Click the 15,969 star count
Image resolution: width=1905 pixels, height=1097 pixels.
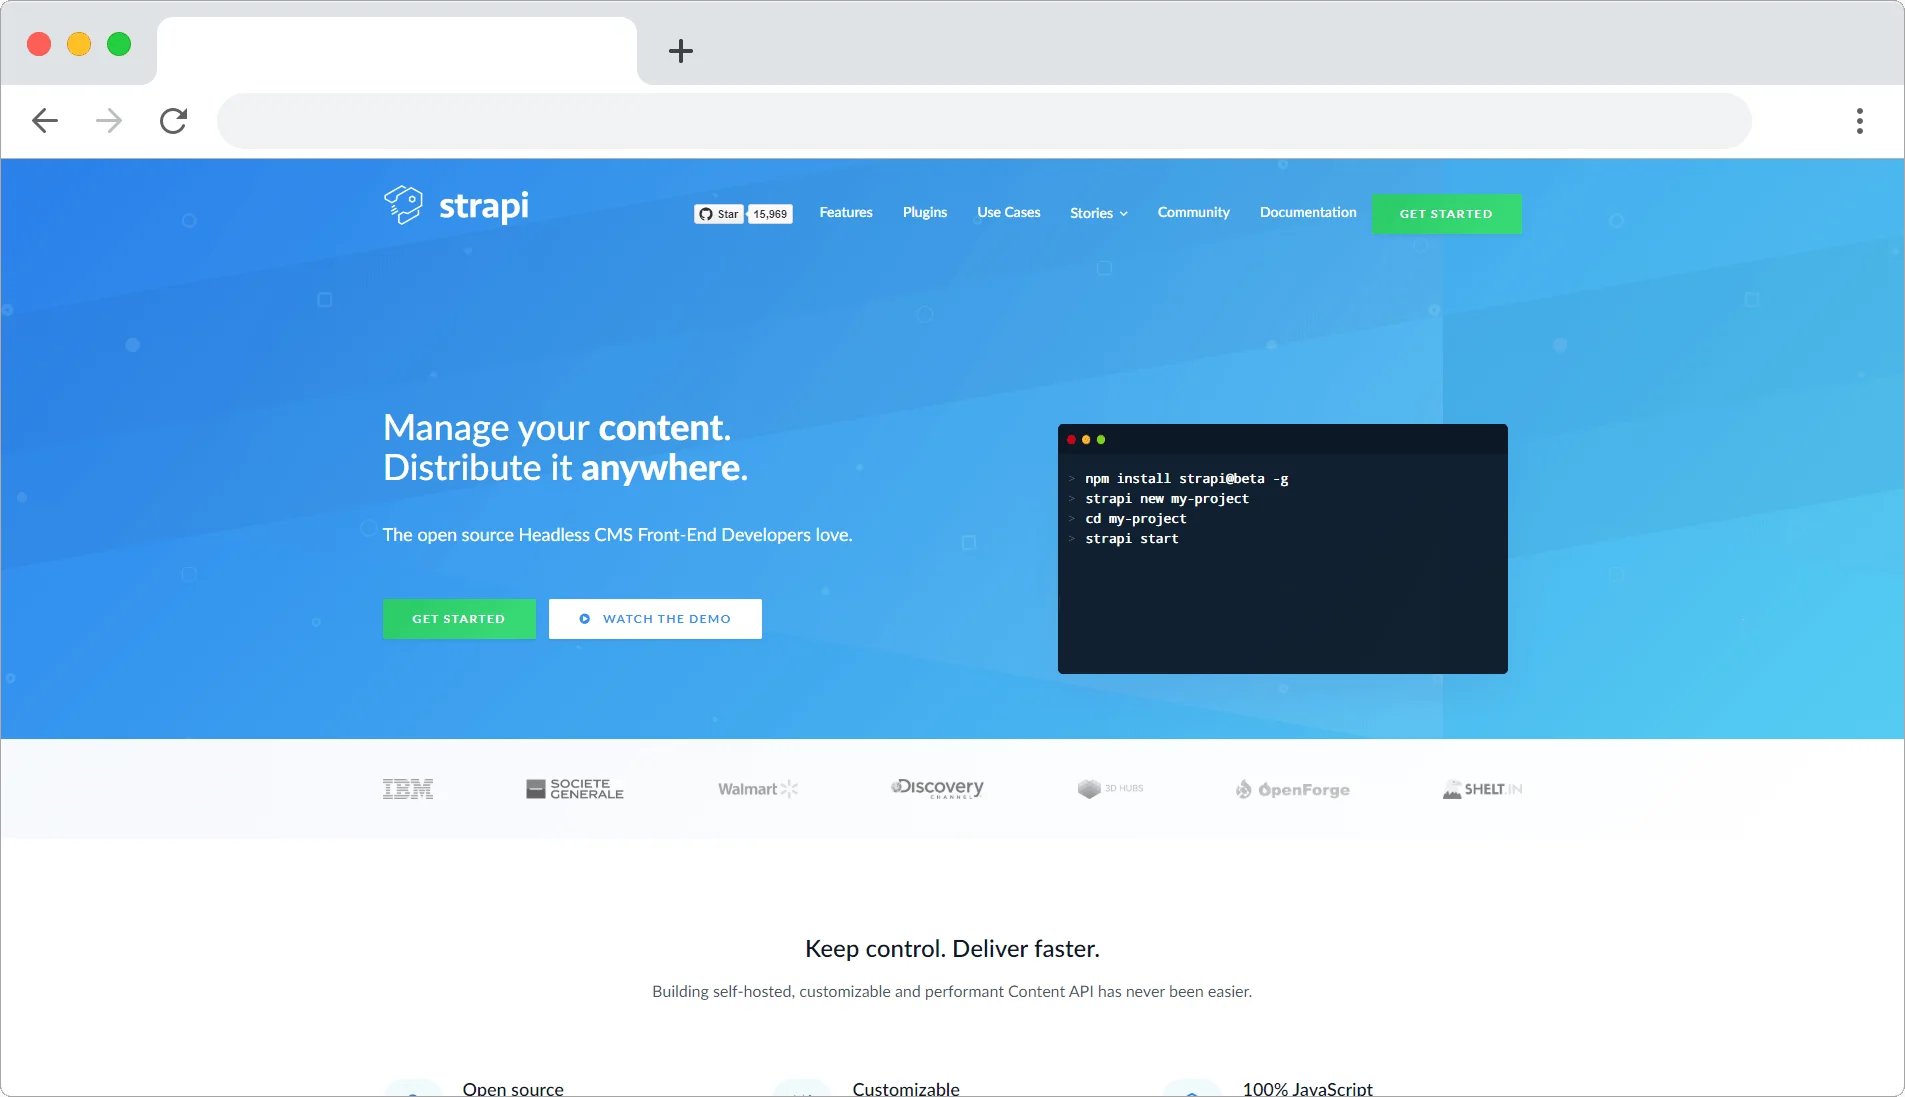770,214
